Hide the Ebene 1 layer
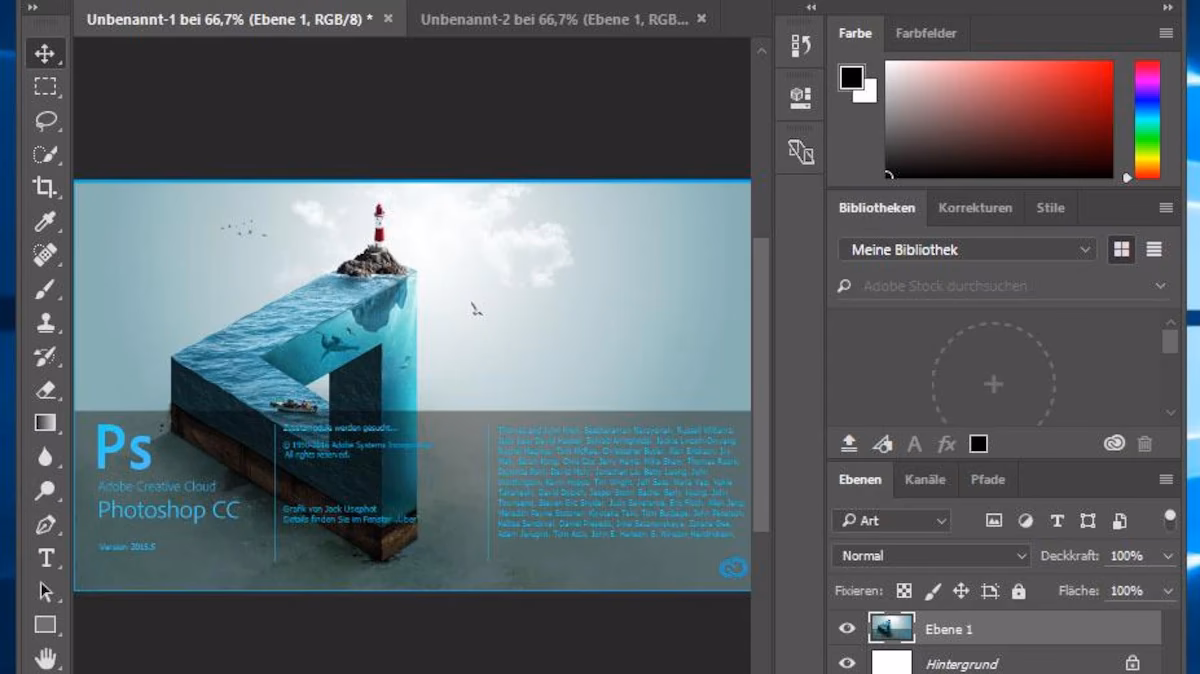 pos(846,628)
